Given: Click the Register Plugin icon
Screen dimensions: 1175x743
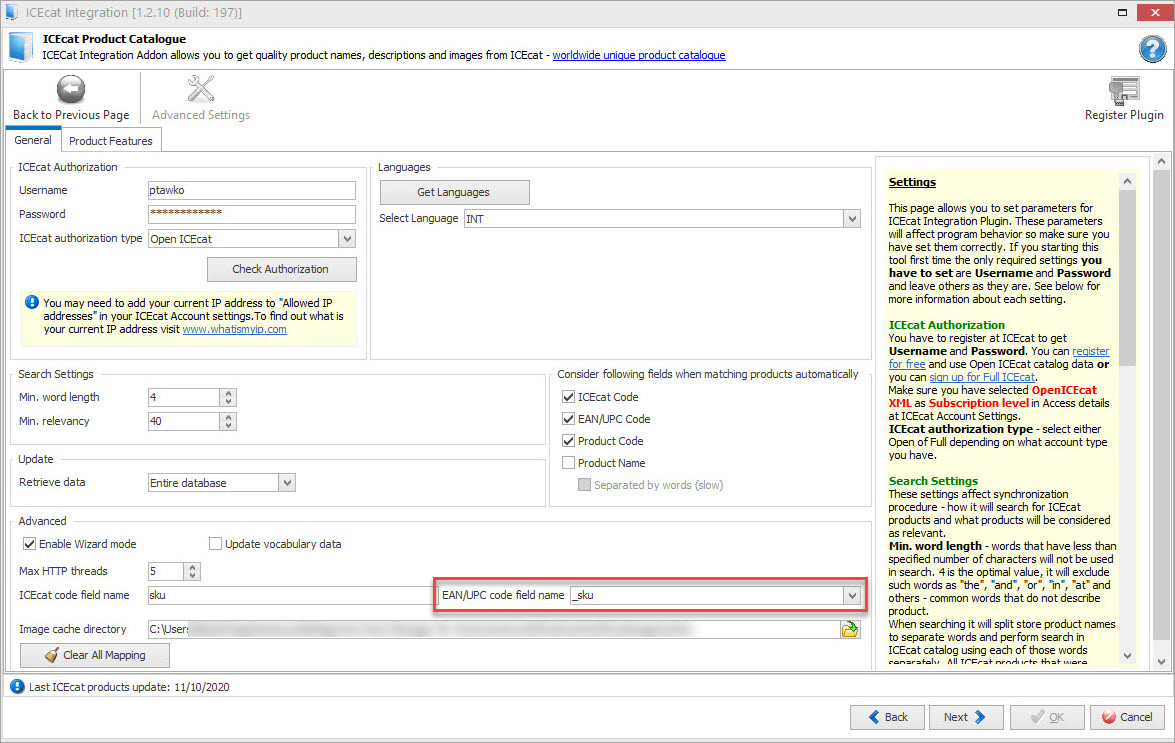Looking at the screenshot, I should pyautogui.click(x=1124, y=90).
